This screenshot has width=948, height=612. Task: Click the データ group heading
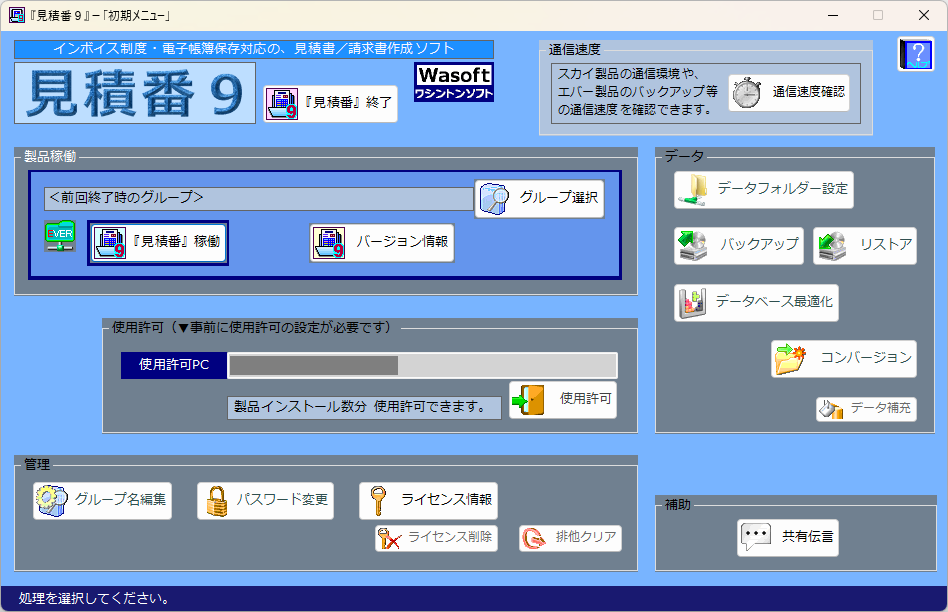(x=684, y=157)
